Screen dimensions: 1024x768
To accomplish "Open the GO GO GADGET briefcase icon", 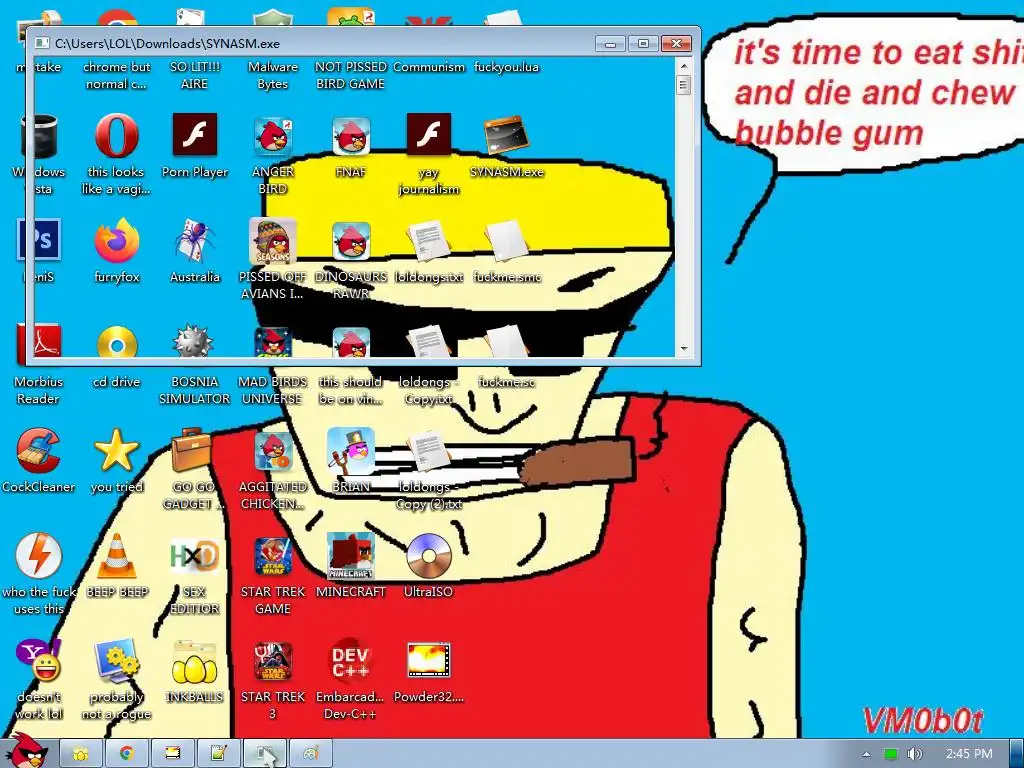I will click(192, 450).
